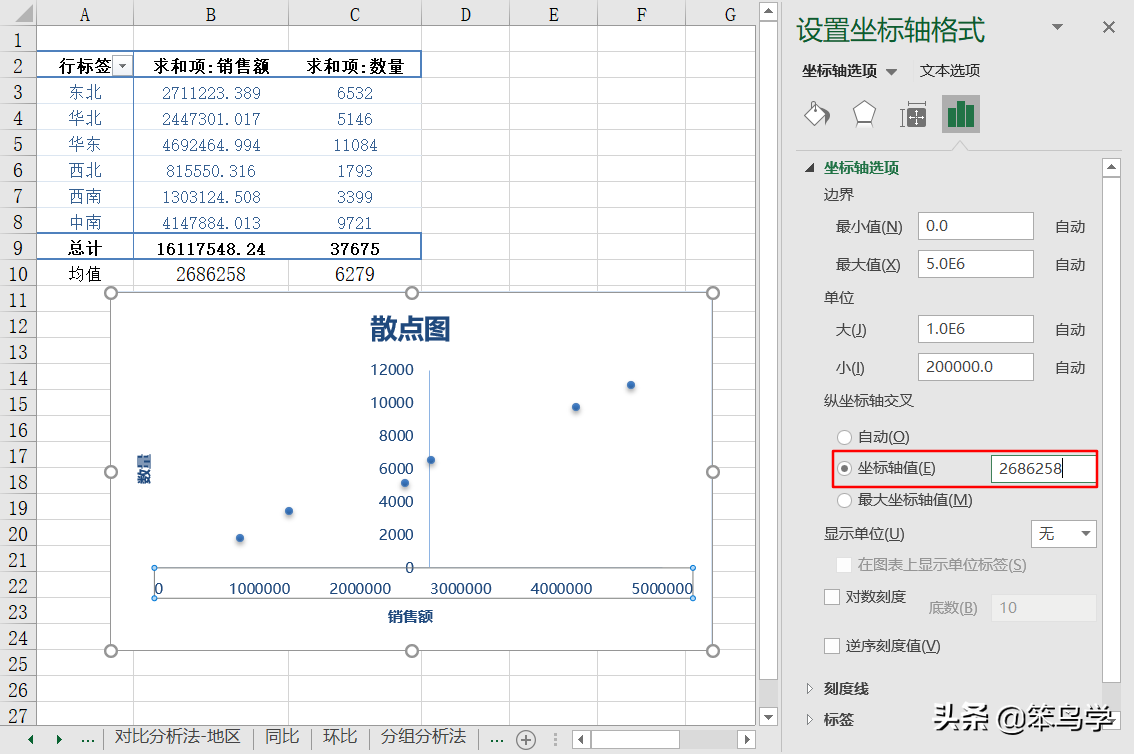1134x754 pixels.
Task: Select cell containing 东北
Action: (x=85, y=93)
